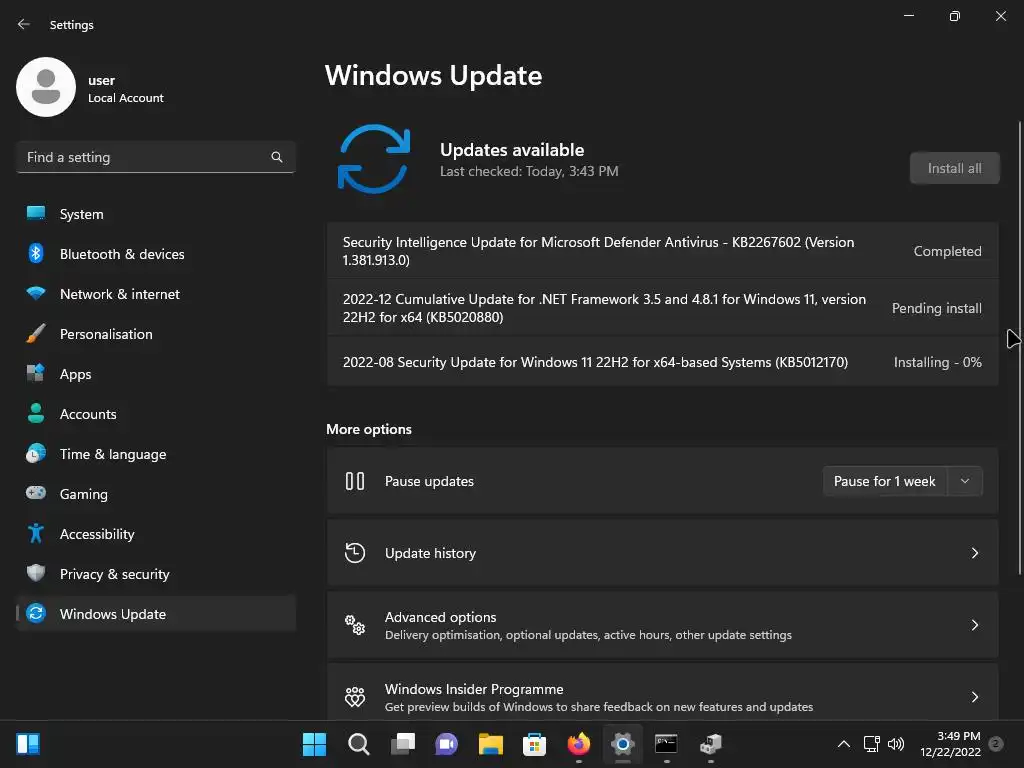Viewport: 1024px width, 768px height.
Task: Open Microsoft Store from the taskbar
Action: [534, 744]
